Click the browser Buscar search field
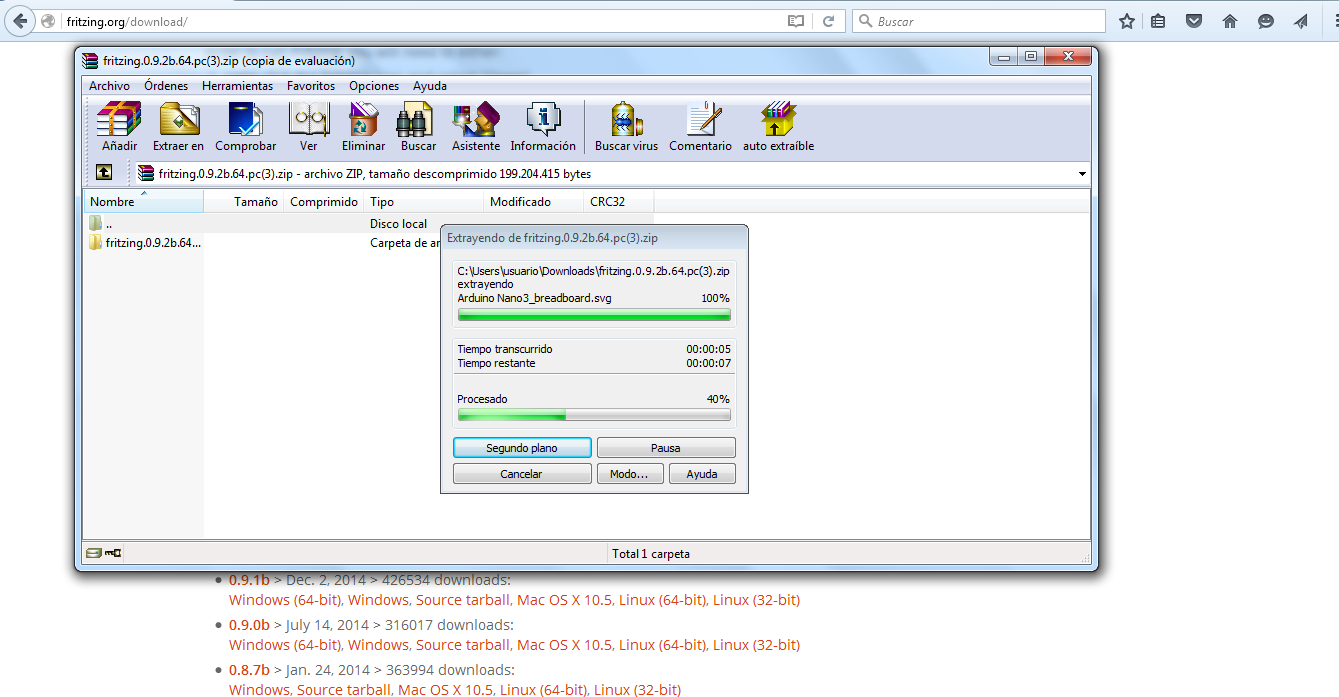 (x=978, y=21)
